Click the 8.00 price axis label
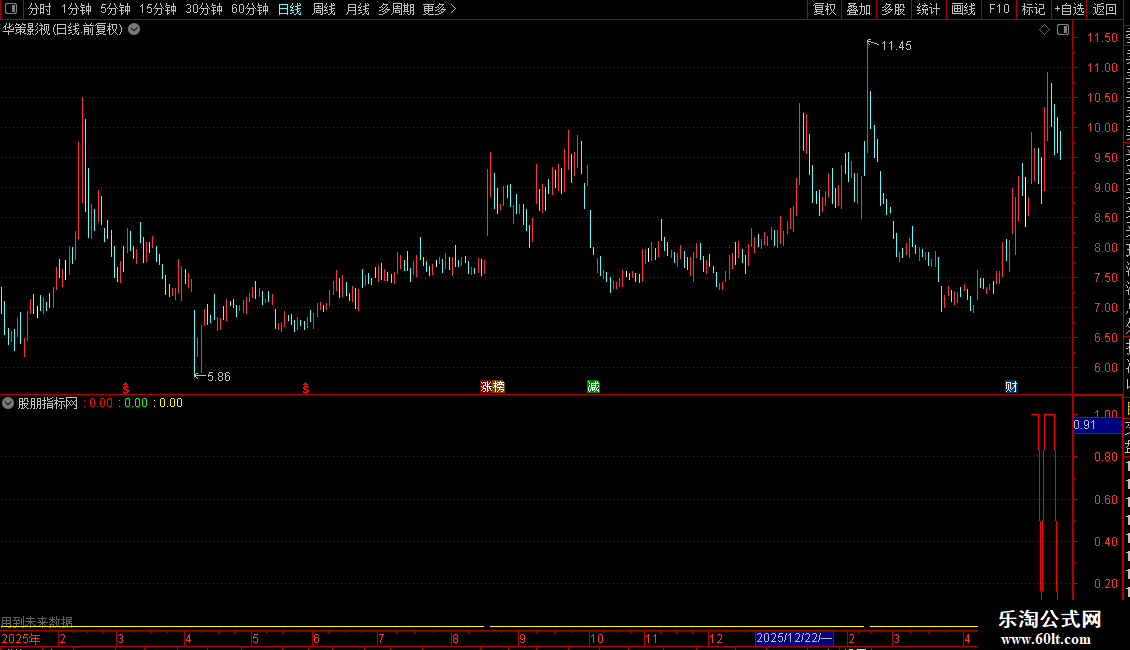The width and height of the screenshot is (1130, 650). click(x=1105, y=247)
